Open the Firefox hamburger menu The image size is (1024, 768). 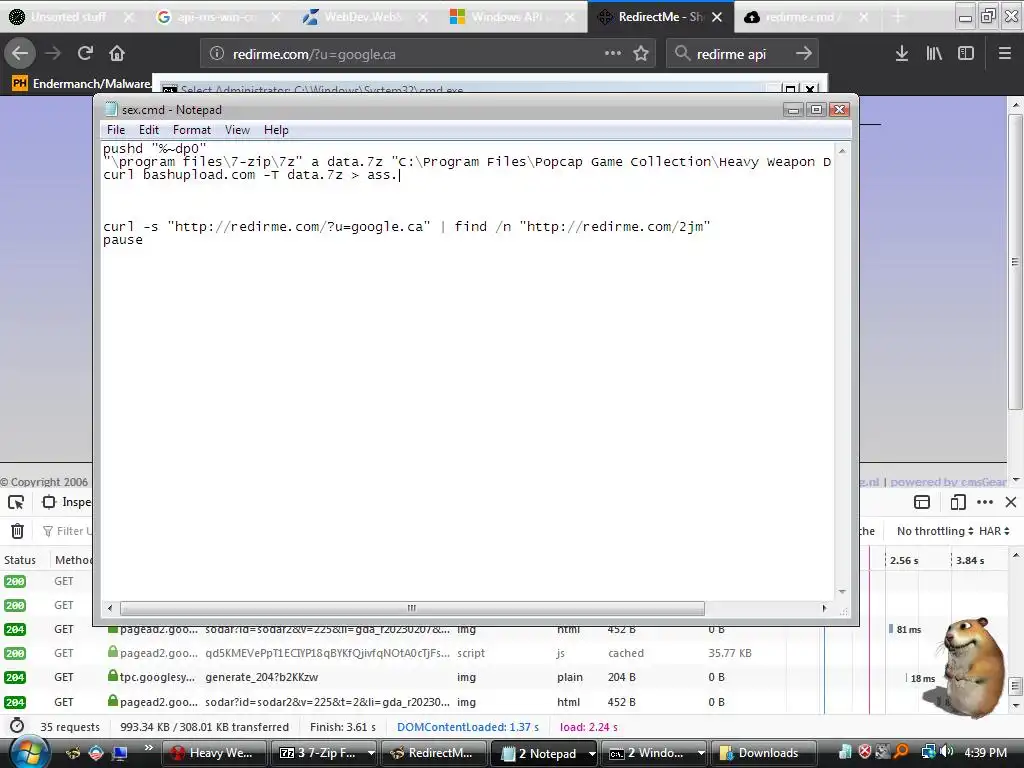tap(1005, 54)
